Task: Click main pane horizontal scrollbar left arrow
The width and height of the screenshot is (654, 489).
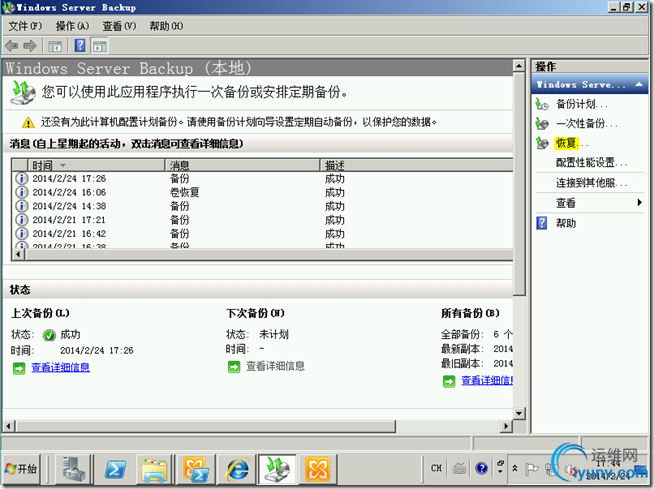Action: click(8, 426)
